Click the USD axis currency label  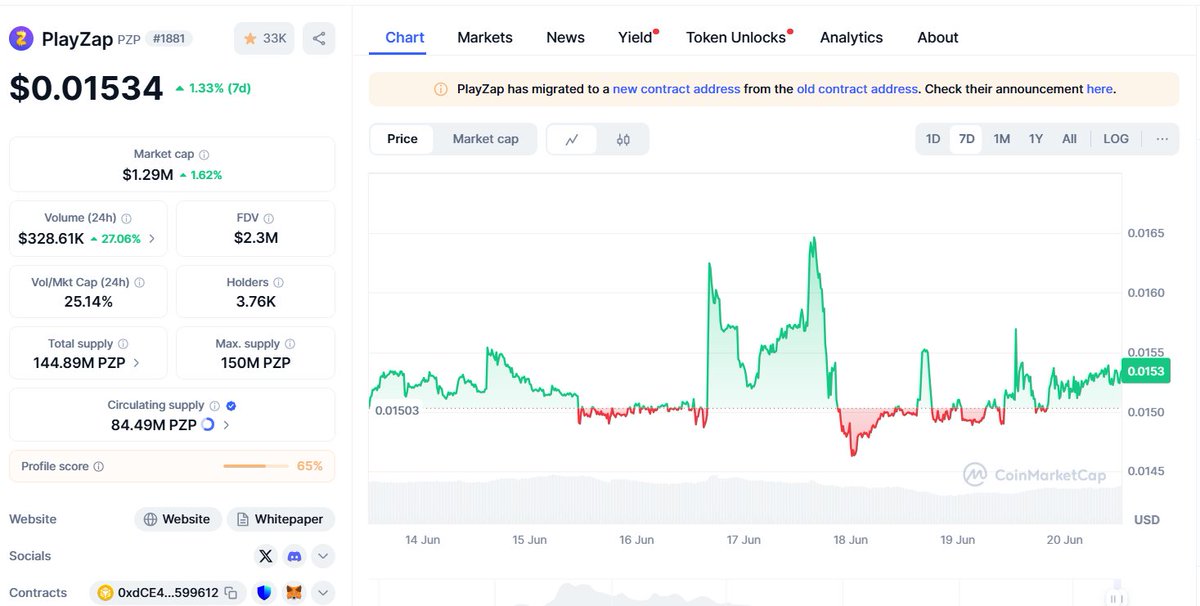[1147, 520]
